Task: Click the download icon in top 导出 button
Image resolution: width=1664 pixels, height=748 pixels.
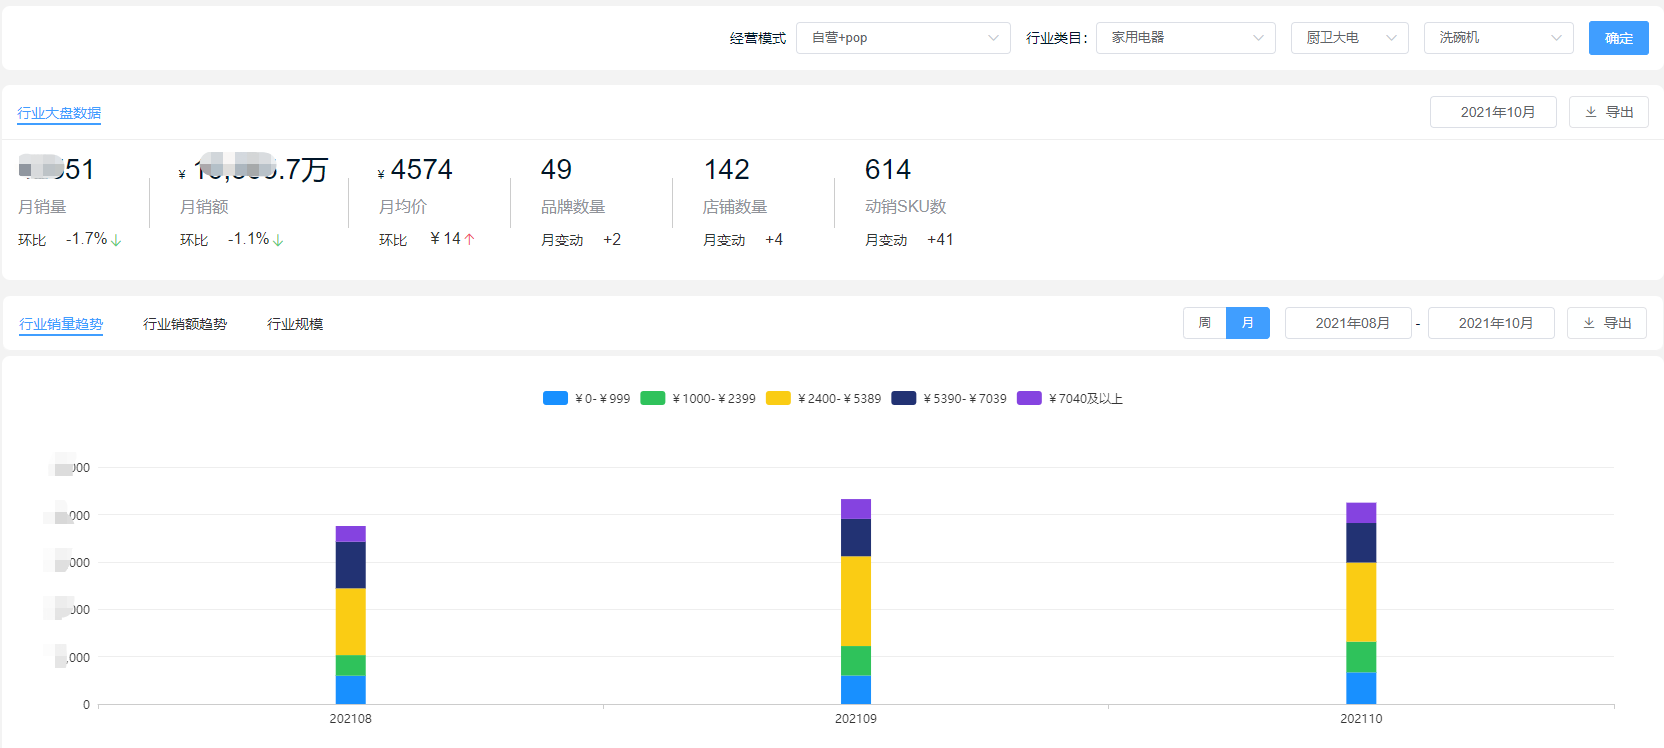Action: coord(1591,112)
